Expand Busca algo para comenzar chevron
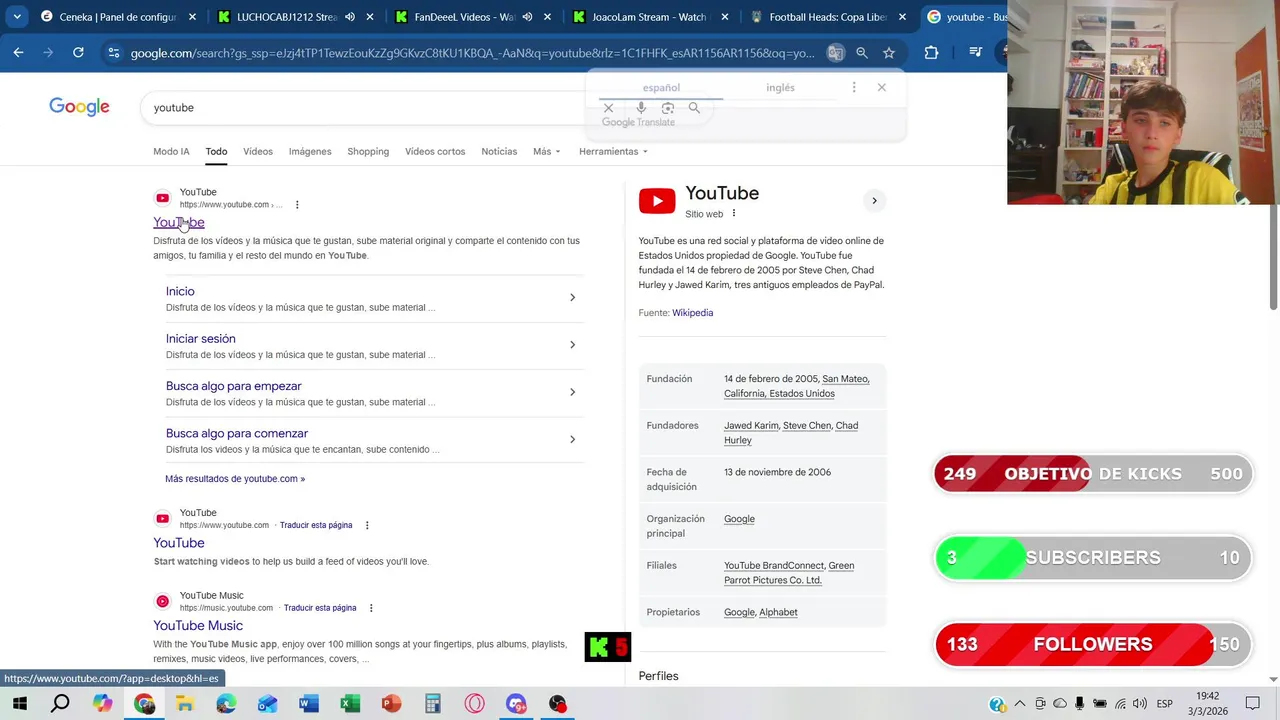This screenshot has width=1280, height=720. point(572,439)
